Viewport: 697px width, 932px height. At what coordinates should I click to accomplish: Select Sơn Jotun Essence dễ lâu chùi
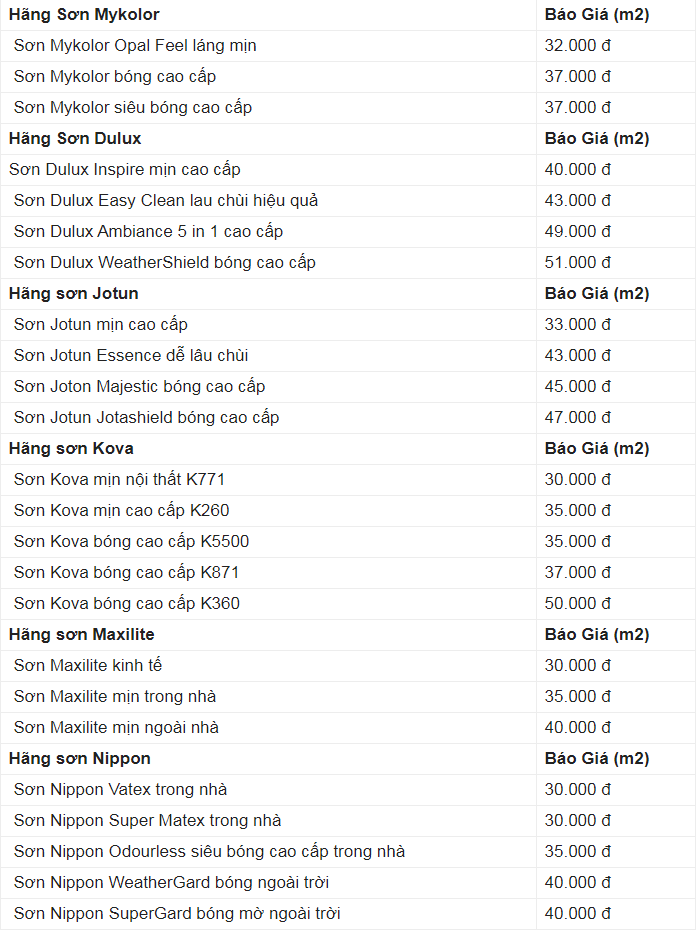pos(131,355)
